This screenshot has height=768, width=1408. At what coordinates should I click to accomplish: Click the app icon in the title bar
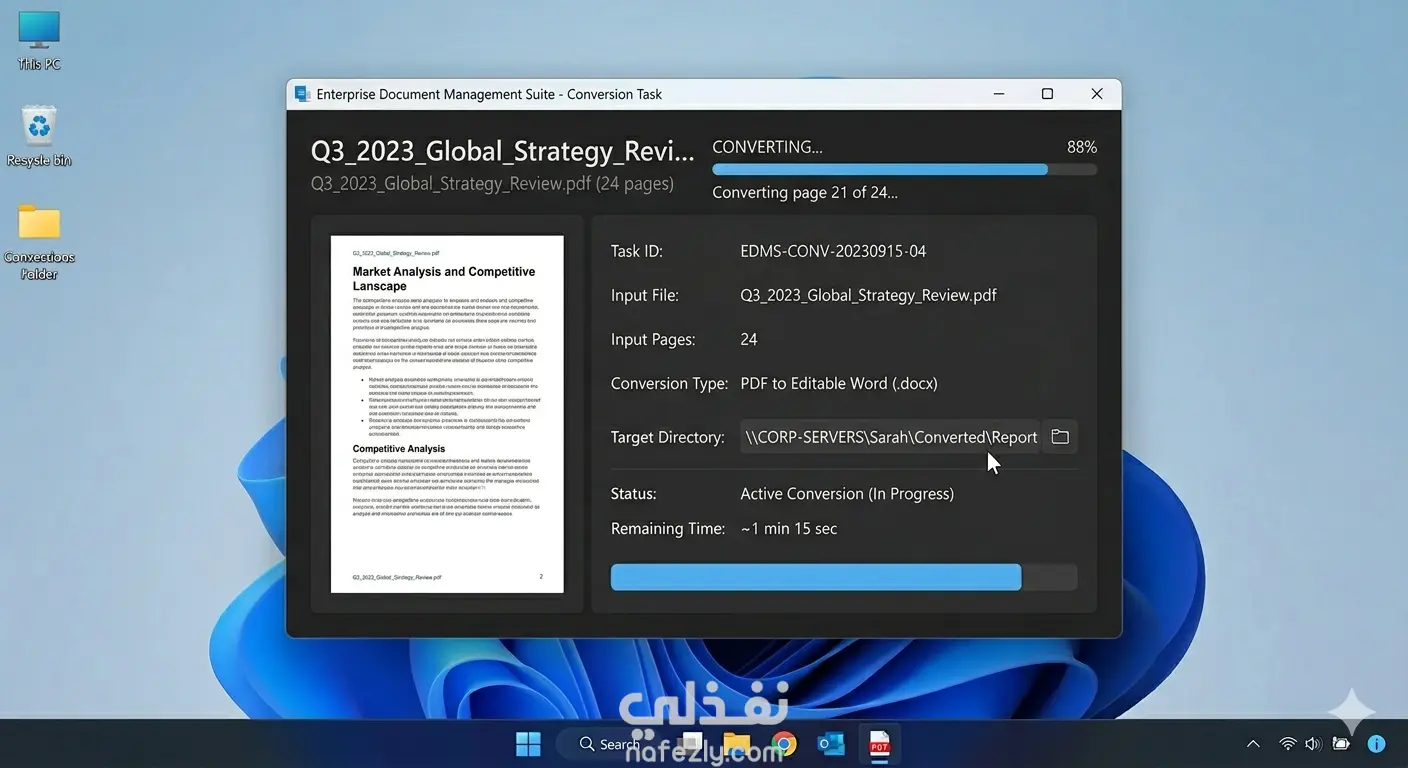point(301,94)
